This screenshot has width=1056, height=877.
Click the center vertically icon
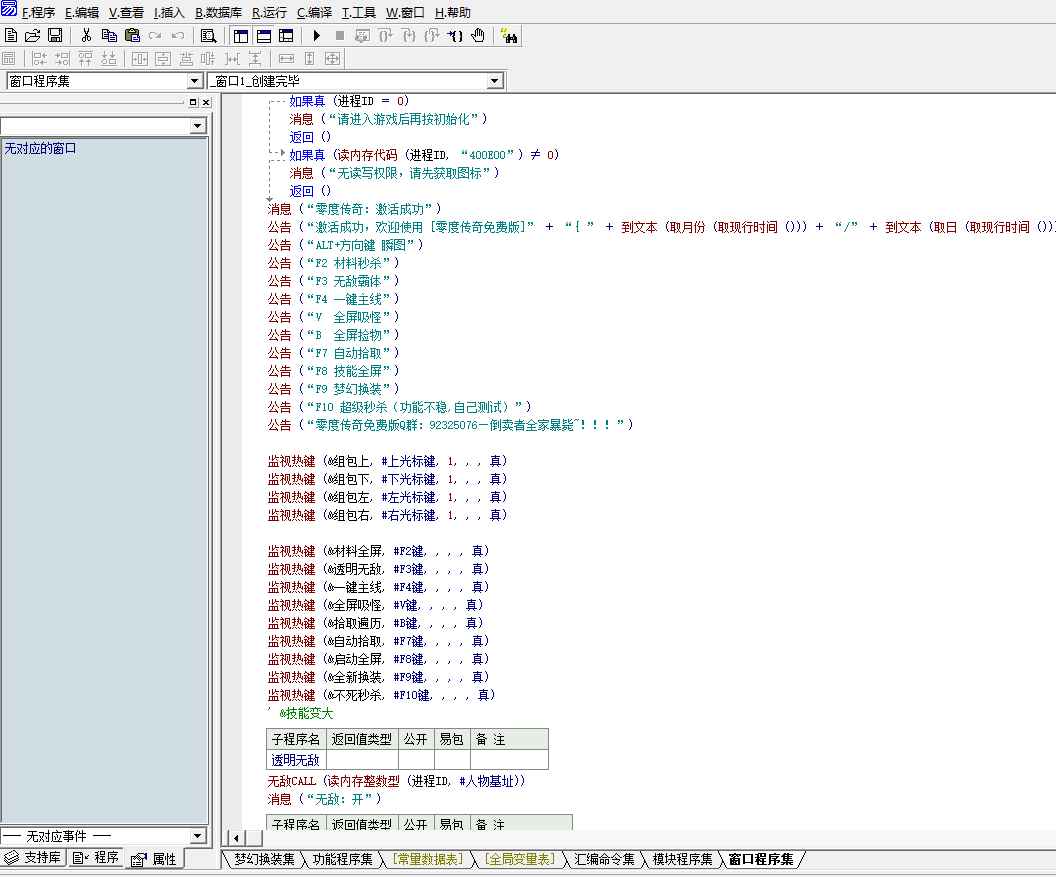pos(163,59)
